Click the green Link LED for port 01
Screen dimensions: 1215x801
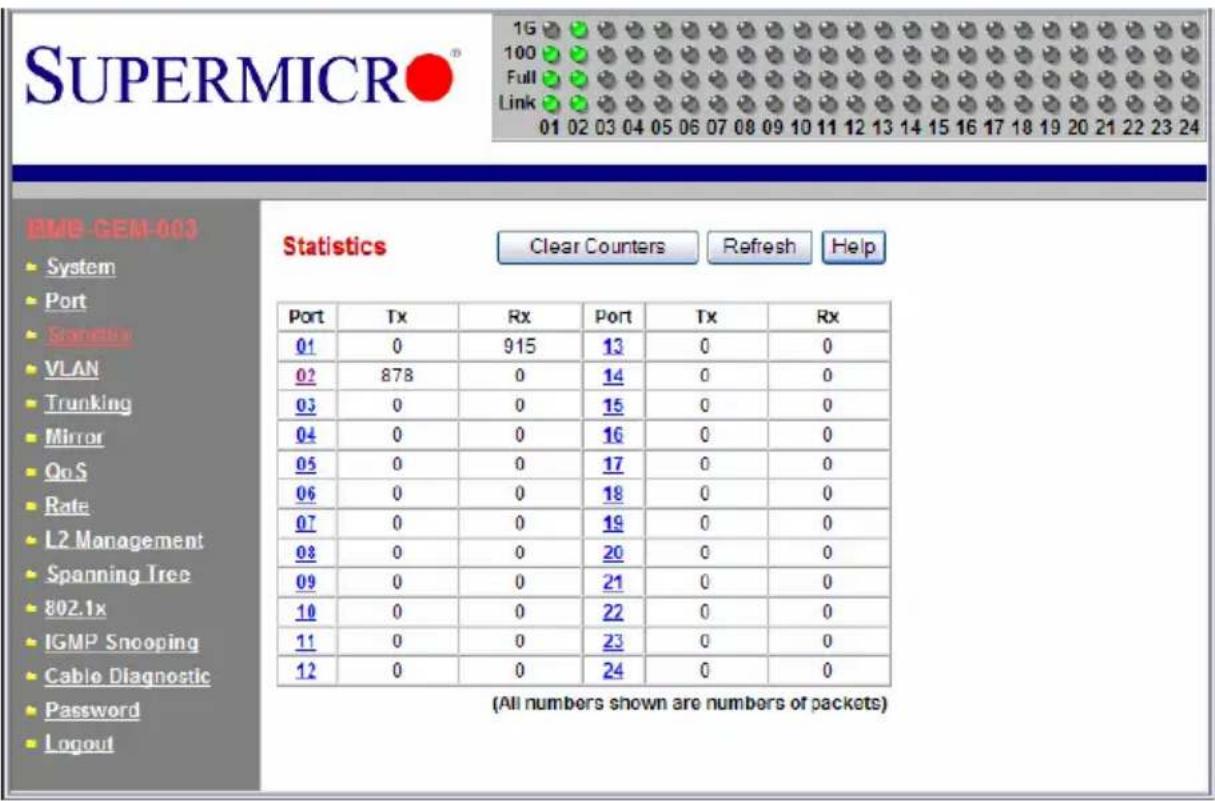coord(549,103)
